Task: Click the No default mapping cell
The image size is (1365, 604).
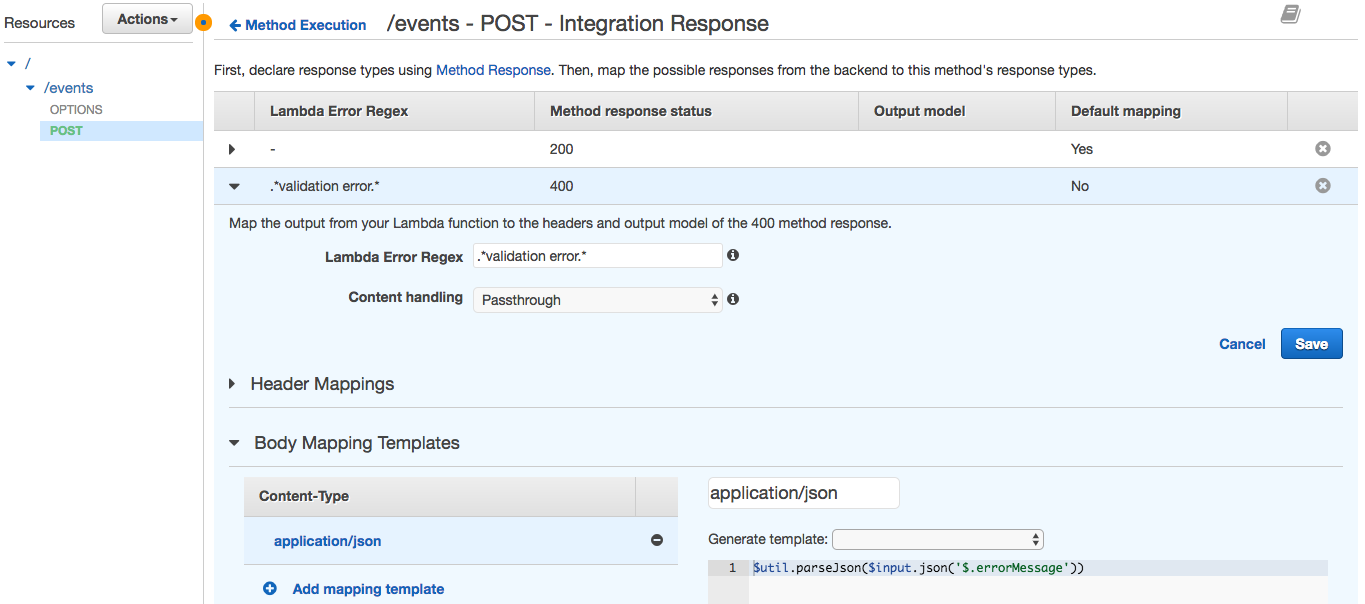Action: [1080, 186]
